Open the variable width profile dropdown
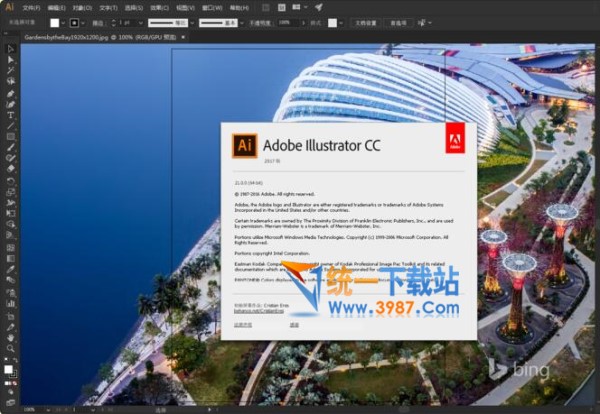 192,23
